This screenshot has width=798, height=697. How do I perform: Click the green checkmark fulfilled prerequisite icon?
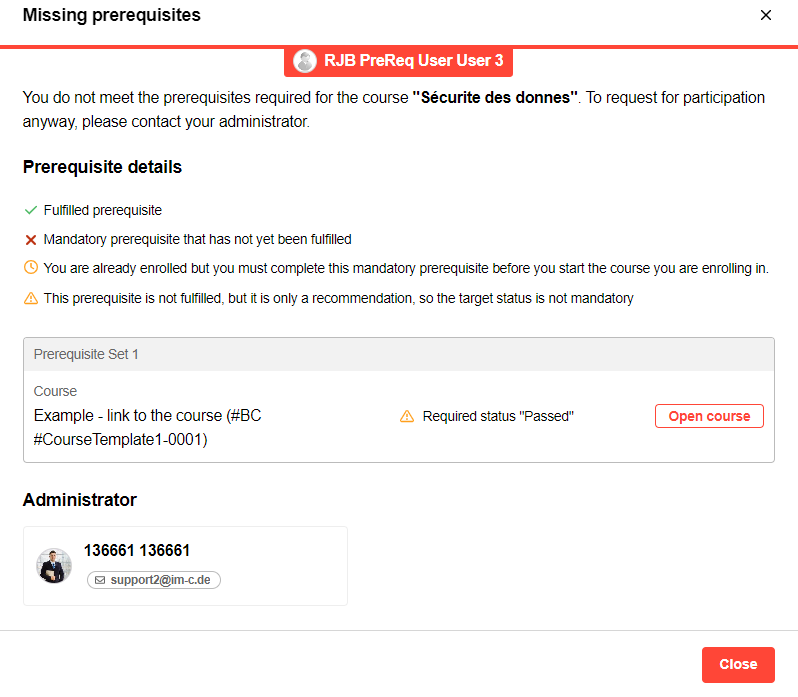pyautogui.click(x=31, y=211)
